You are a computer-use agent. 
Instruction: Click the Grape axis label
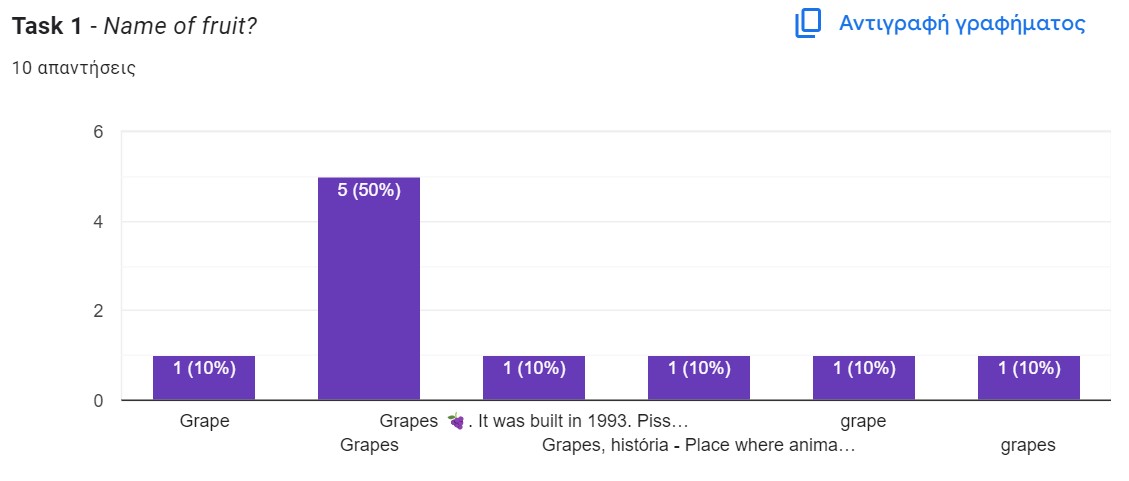coord(205,421)
